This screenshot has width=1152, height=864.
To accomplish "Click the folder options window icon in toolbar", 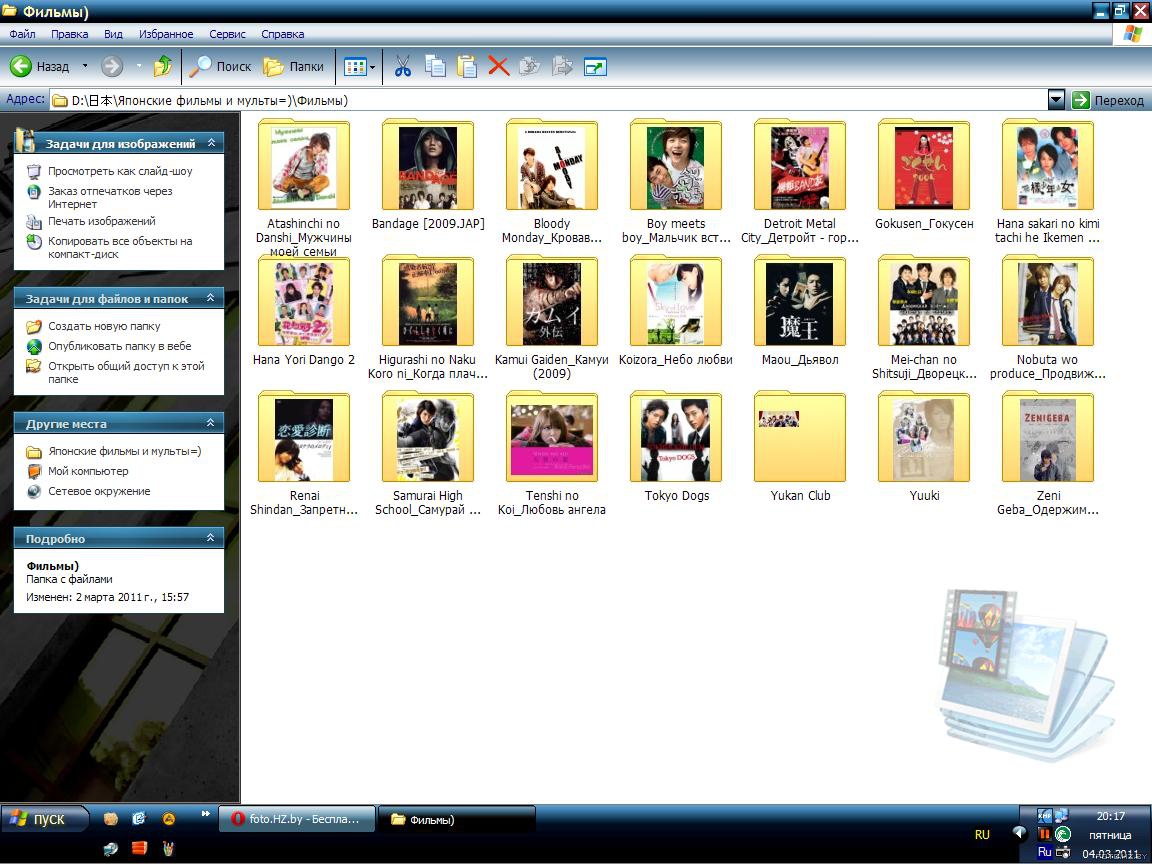I will click(594, 67).
